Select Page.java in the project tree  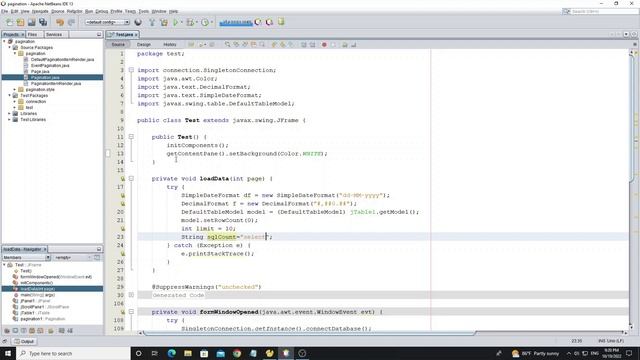40,71
